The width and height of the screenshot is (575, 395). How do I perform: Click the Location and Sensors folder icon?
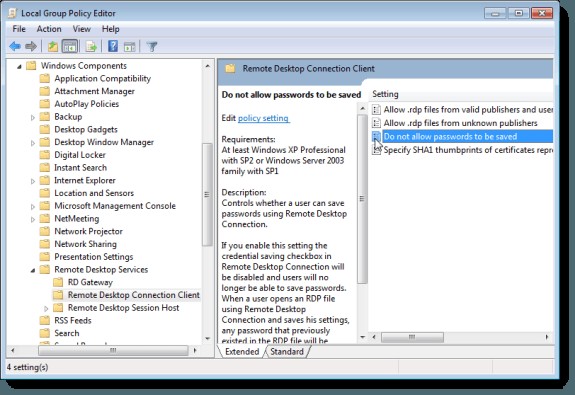[x=45, y=193]
